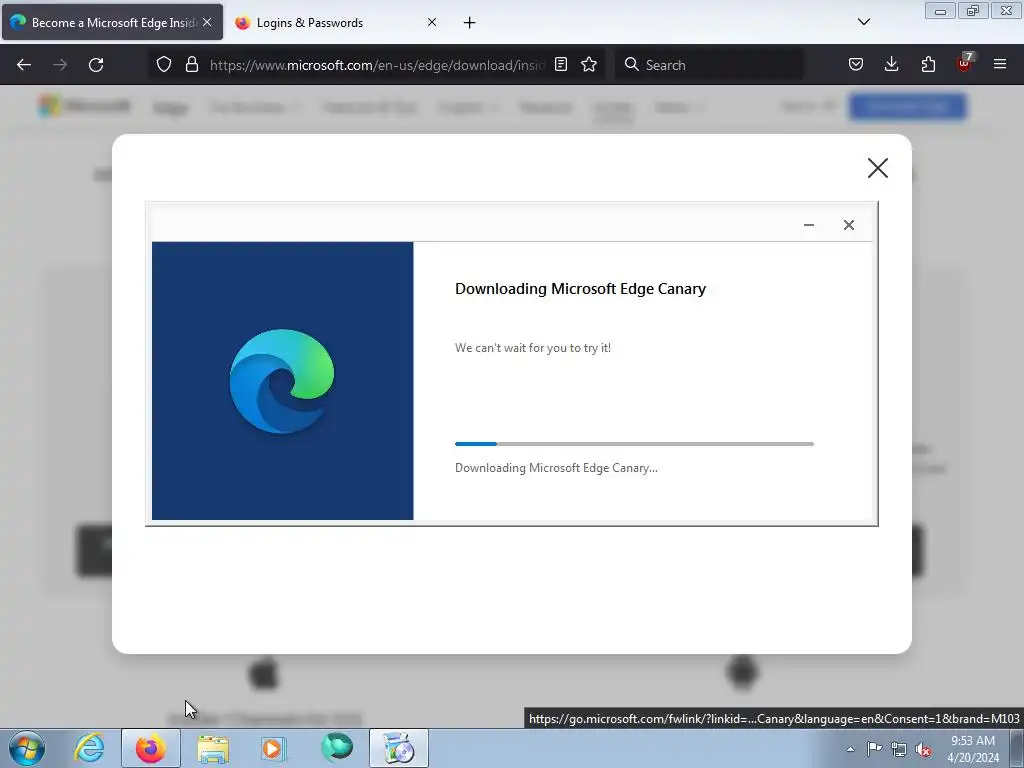This screenshot has height=768, width=1024.
Task: Open the tracking protection shield icon
Action: pos(164,65)
